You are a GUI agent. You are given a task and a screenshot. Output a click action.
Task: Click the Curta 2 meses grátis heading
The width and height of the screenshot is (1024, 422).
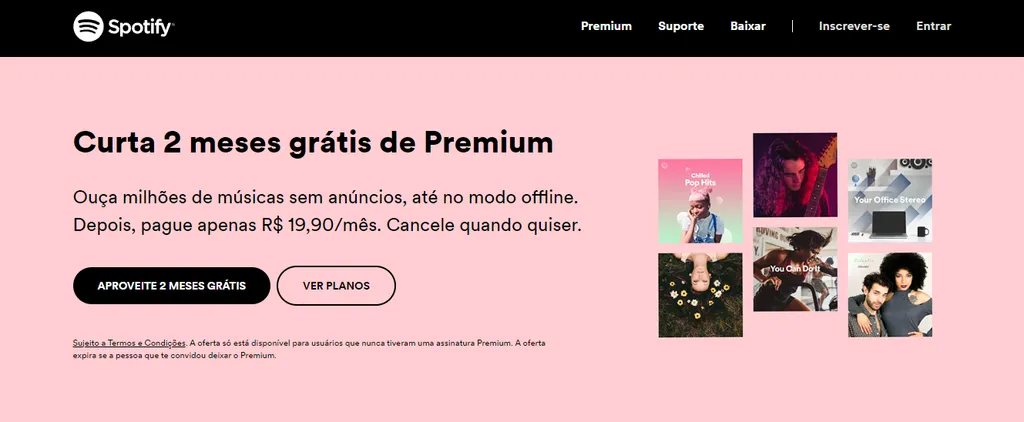(x=313, y=143)
